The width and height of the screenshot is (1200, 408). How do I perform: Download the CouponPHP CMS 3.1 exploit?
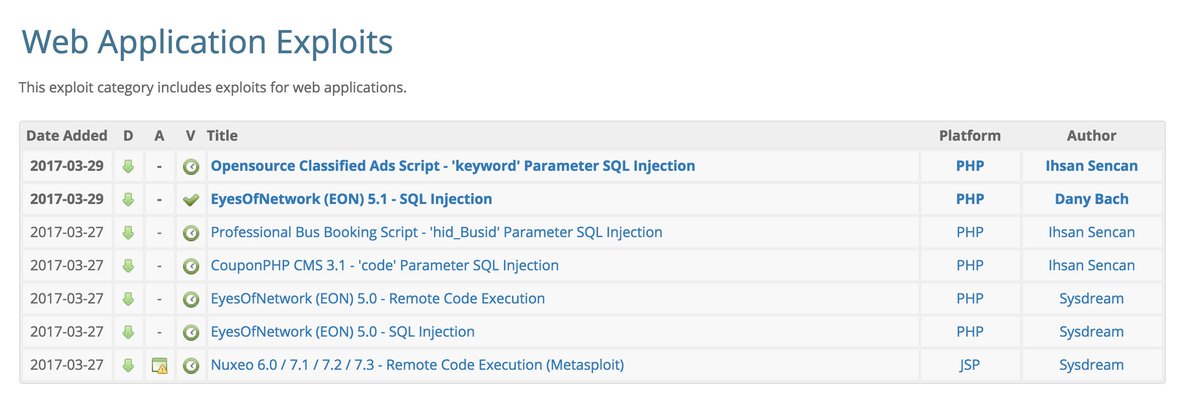click(128, 266)
